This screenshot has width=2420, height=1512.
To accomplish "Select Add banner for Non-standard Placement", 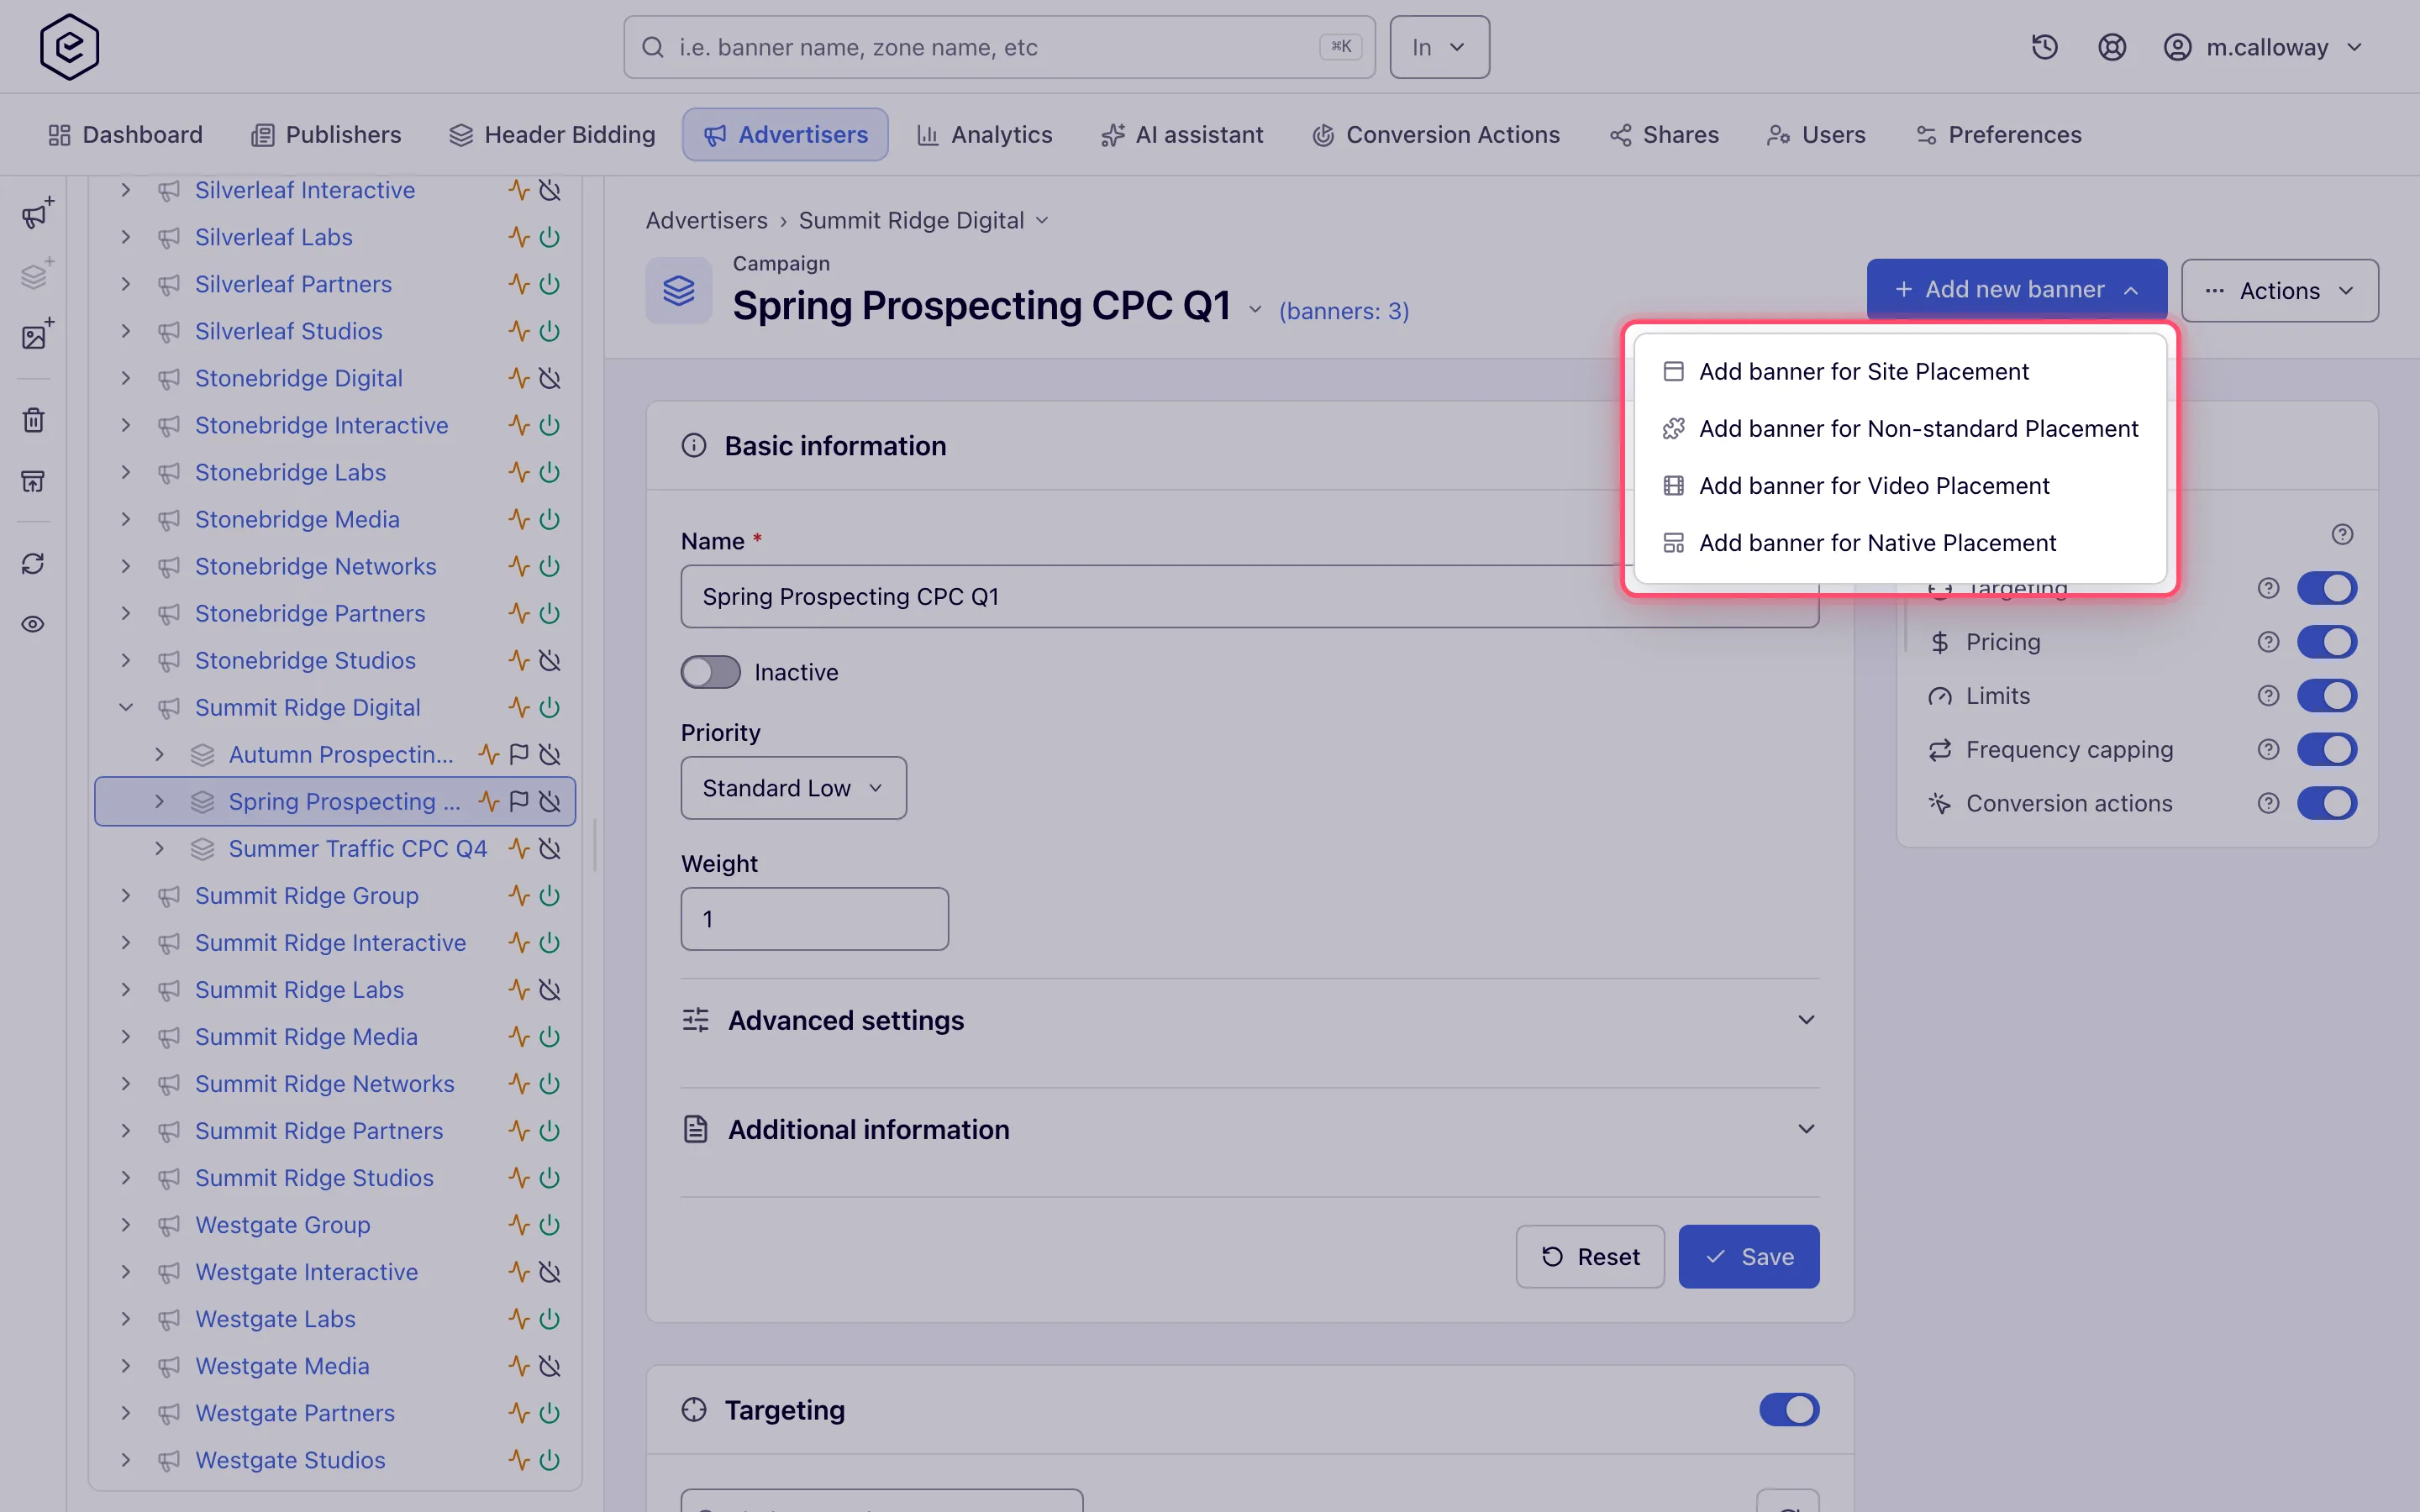I will [1899, 428].
